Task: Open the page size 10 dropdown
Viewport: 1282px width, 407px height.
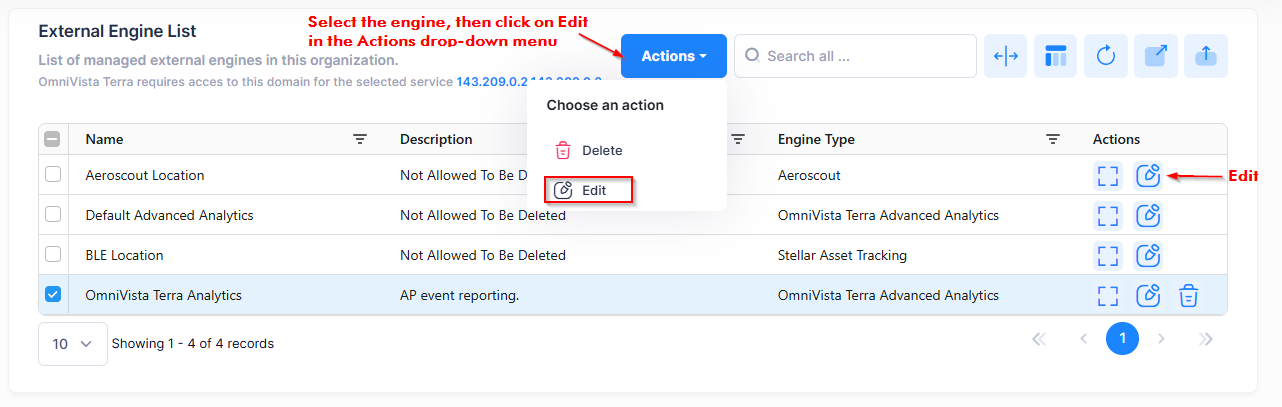Action: tap(72, 343)
